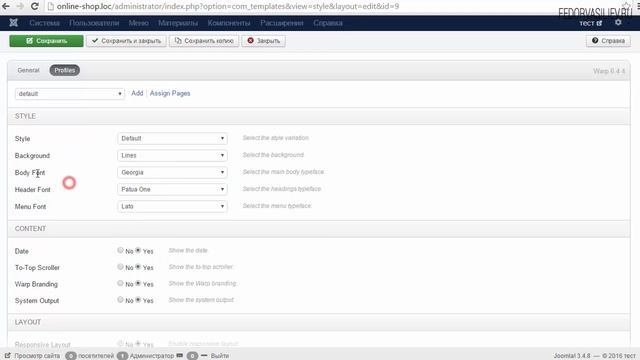This screenshot has height=360, width=640.
Task: Select Yes for To-Top Scroller
Action: point(138,267)
